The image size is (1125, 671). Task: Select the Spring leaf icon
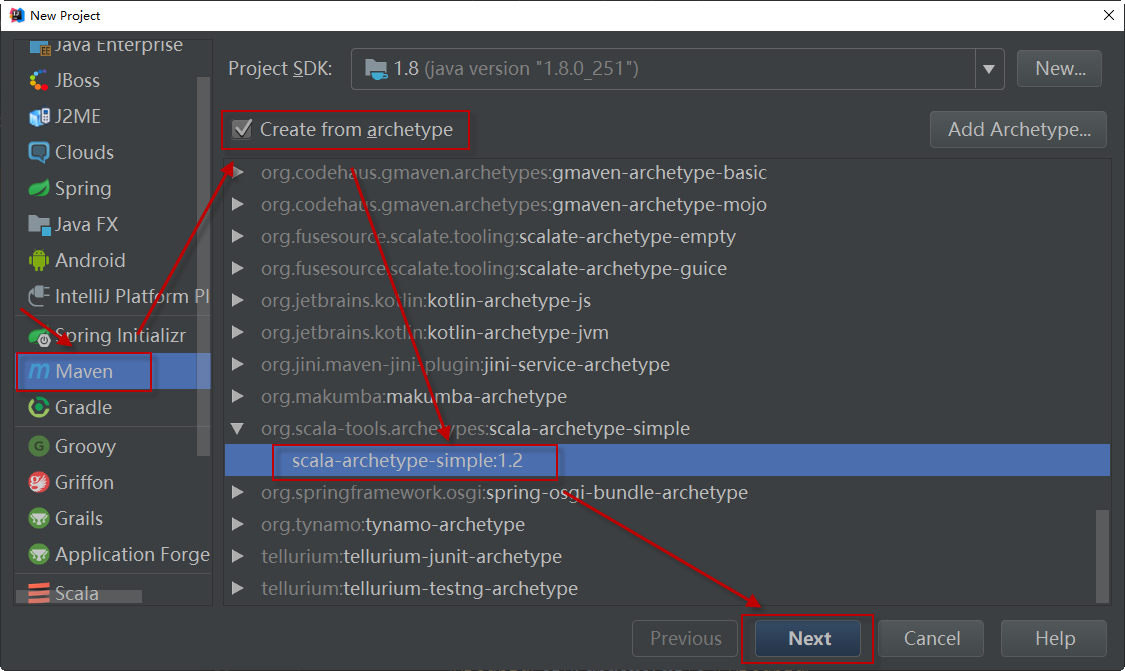click(39, 189)
